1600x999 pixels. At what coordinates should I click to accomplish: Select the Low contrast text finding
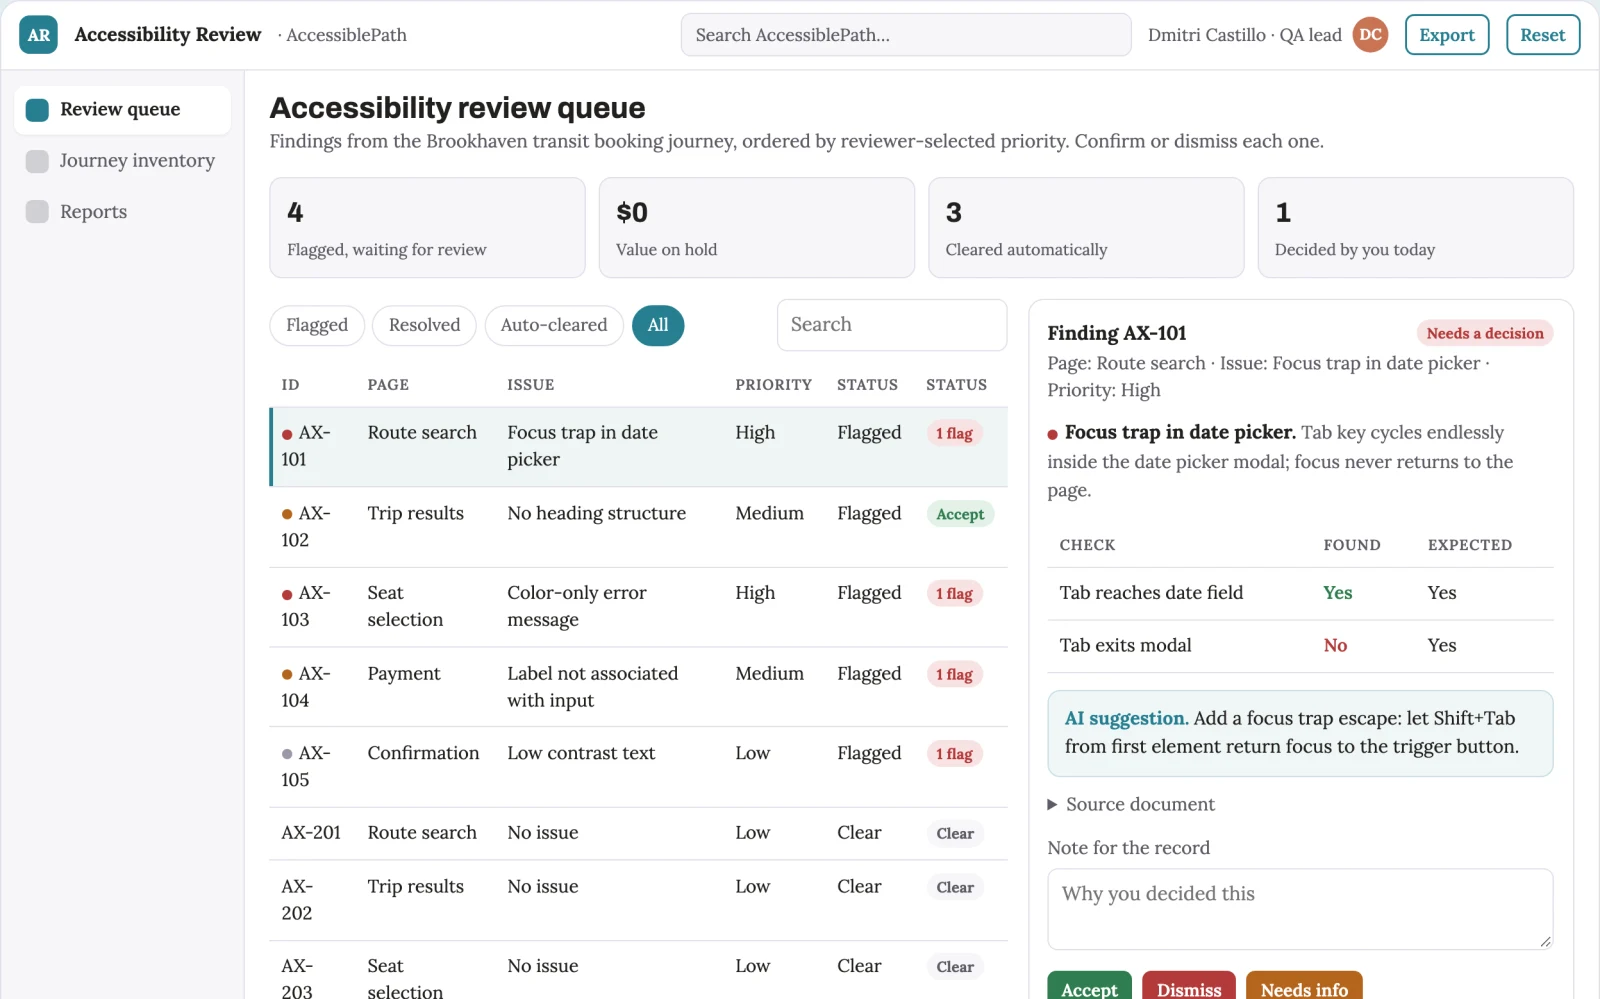pyautogui.click(x=638, y=767)
